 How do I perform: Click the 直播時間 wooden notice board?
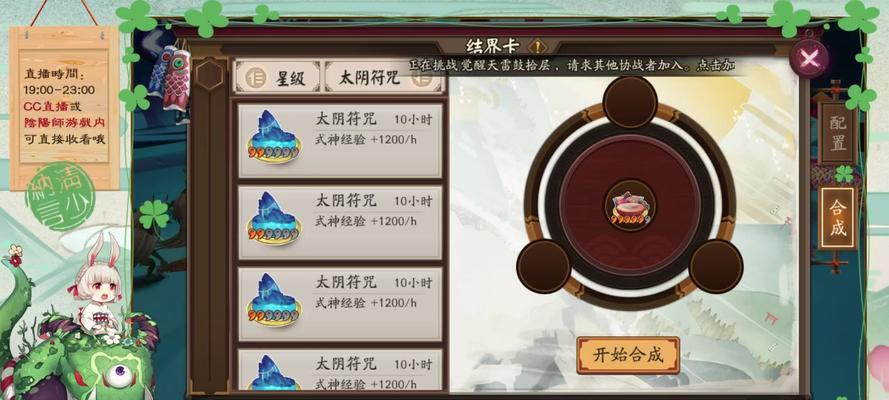[x=64, y=108]
